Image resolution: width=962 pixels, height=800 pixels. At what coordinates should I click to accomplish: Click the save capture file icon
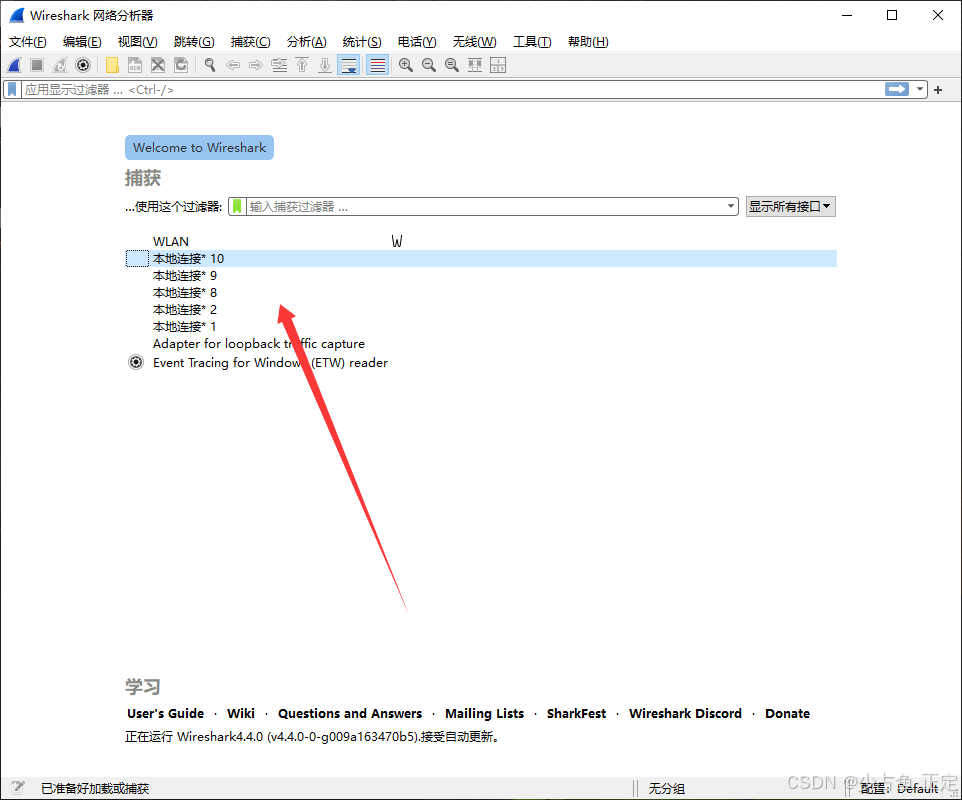coord(134,65)
